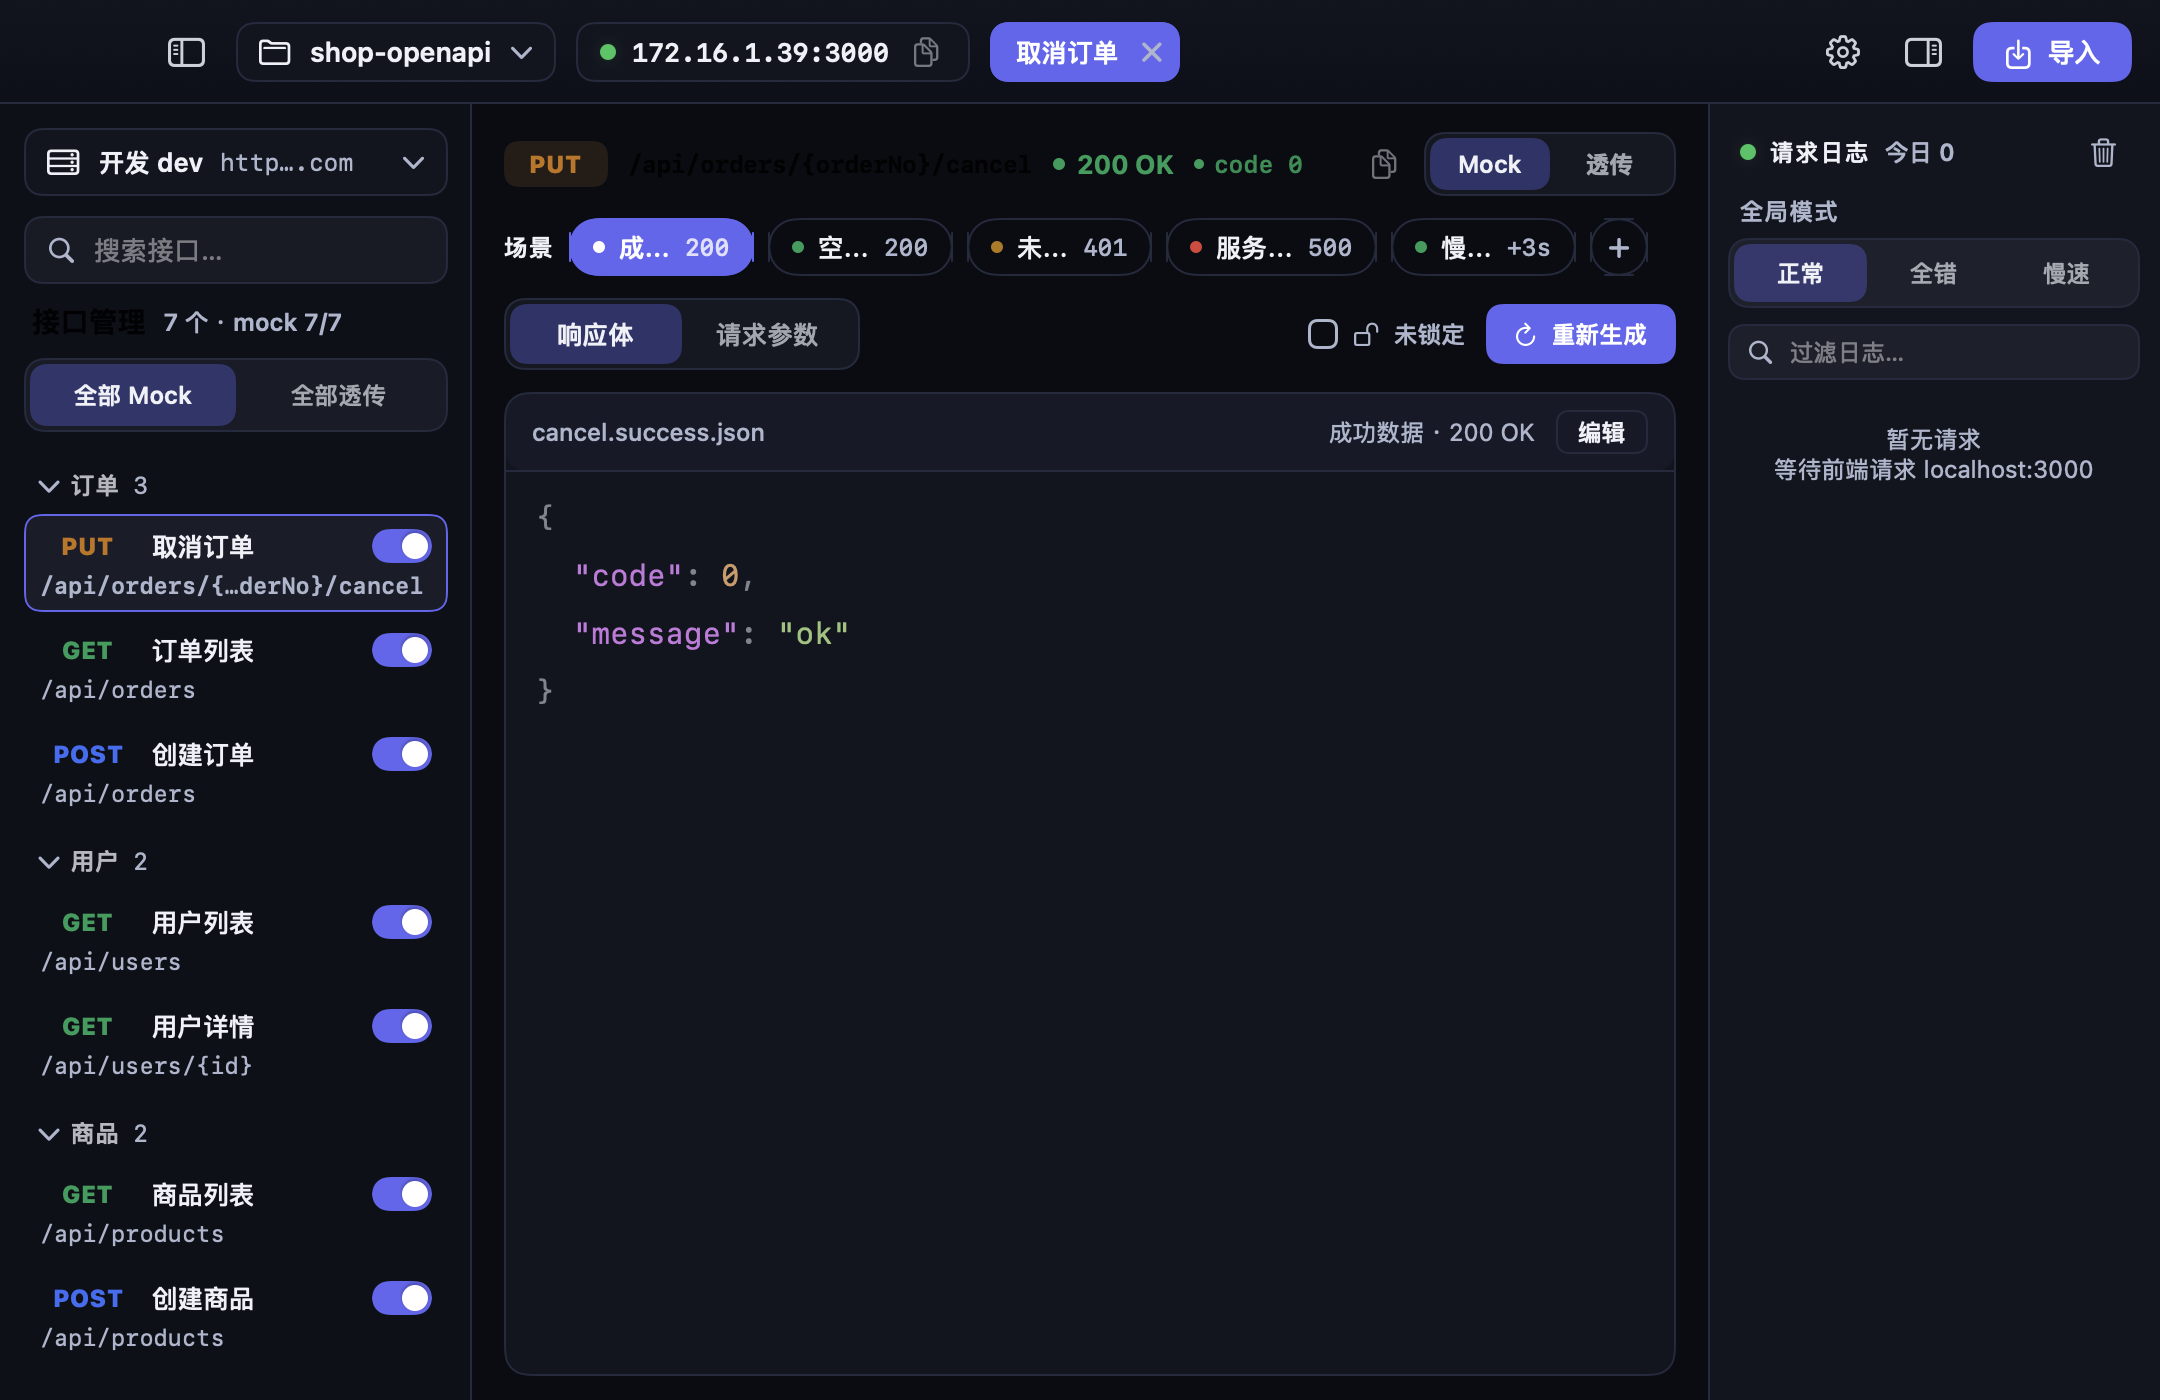Viewport: 2160px width, 1400px height.
Task: Collapse the 用户 group
Action: [48, 862]
